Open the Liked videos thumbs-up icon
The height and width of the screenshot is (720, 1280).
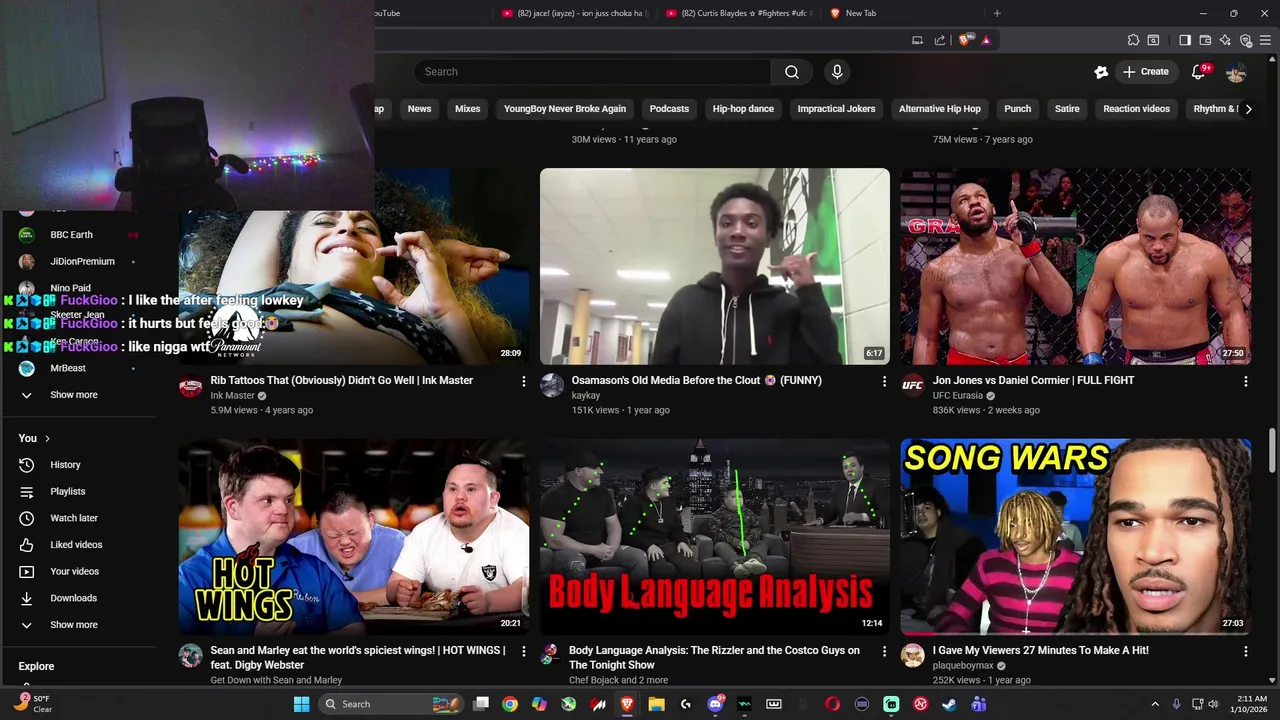pyautogui.click(x=27, y=545)
